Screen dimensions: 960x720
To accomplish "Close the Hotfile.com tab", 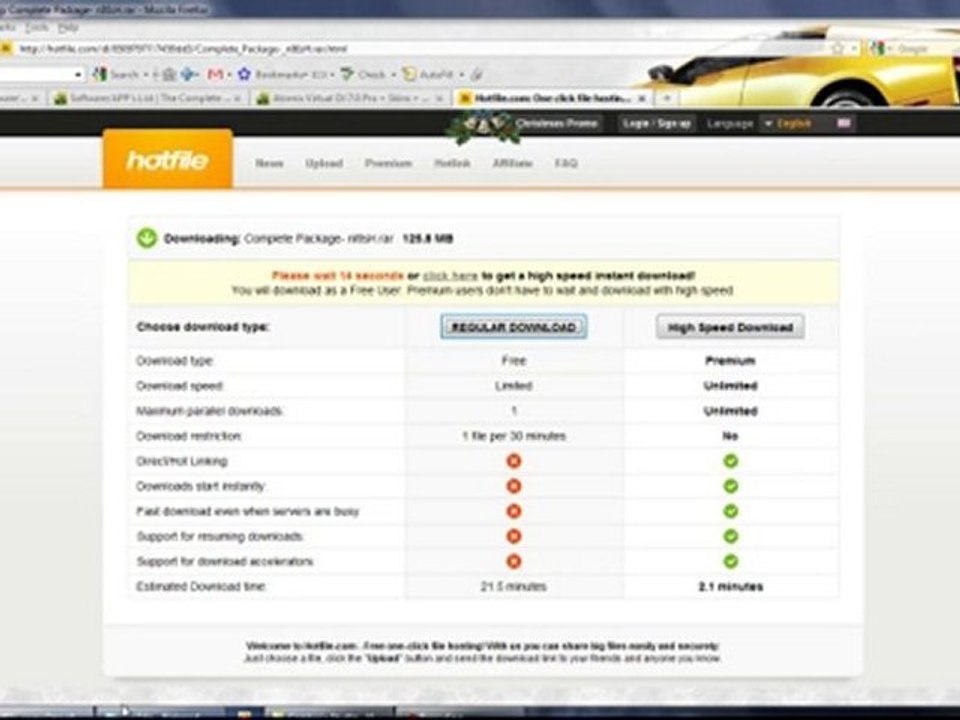I will point(642,98).
